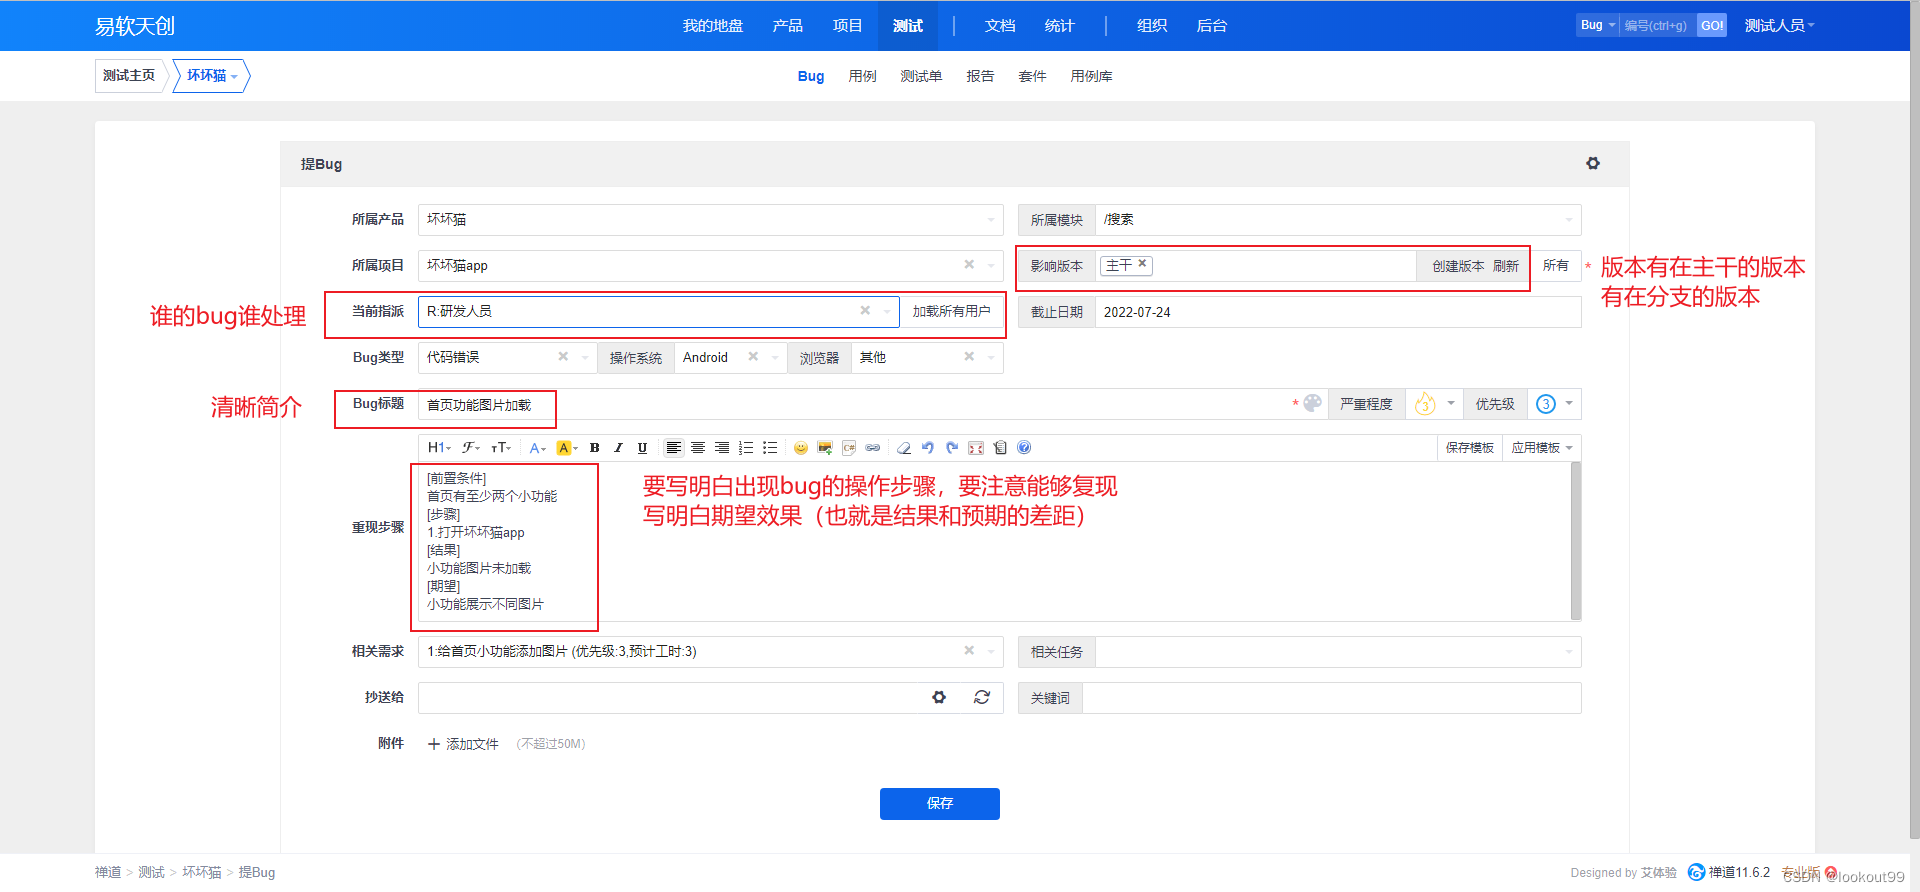Insert hyperlink in editor
Screen dimensions: 1920x892
coord(873,448)
